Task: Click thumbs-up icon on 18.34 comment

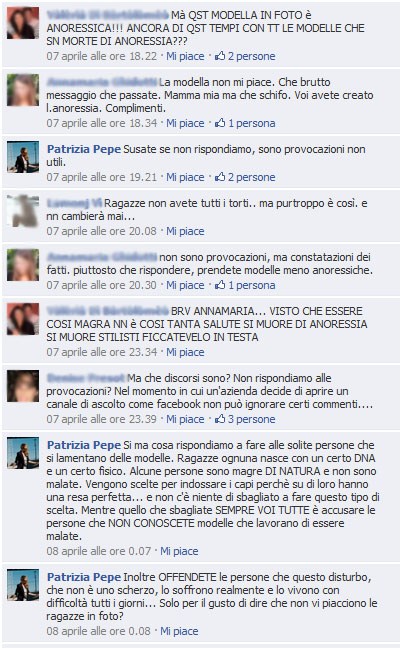Action: 220,123
